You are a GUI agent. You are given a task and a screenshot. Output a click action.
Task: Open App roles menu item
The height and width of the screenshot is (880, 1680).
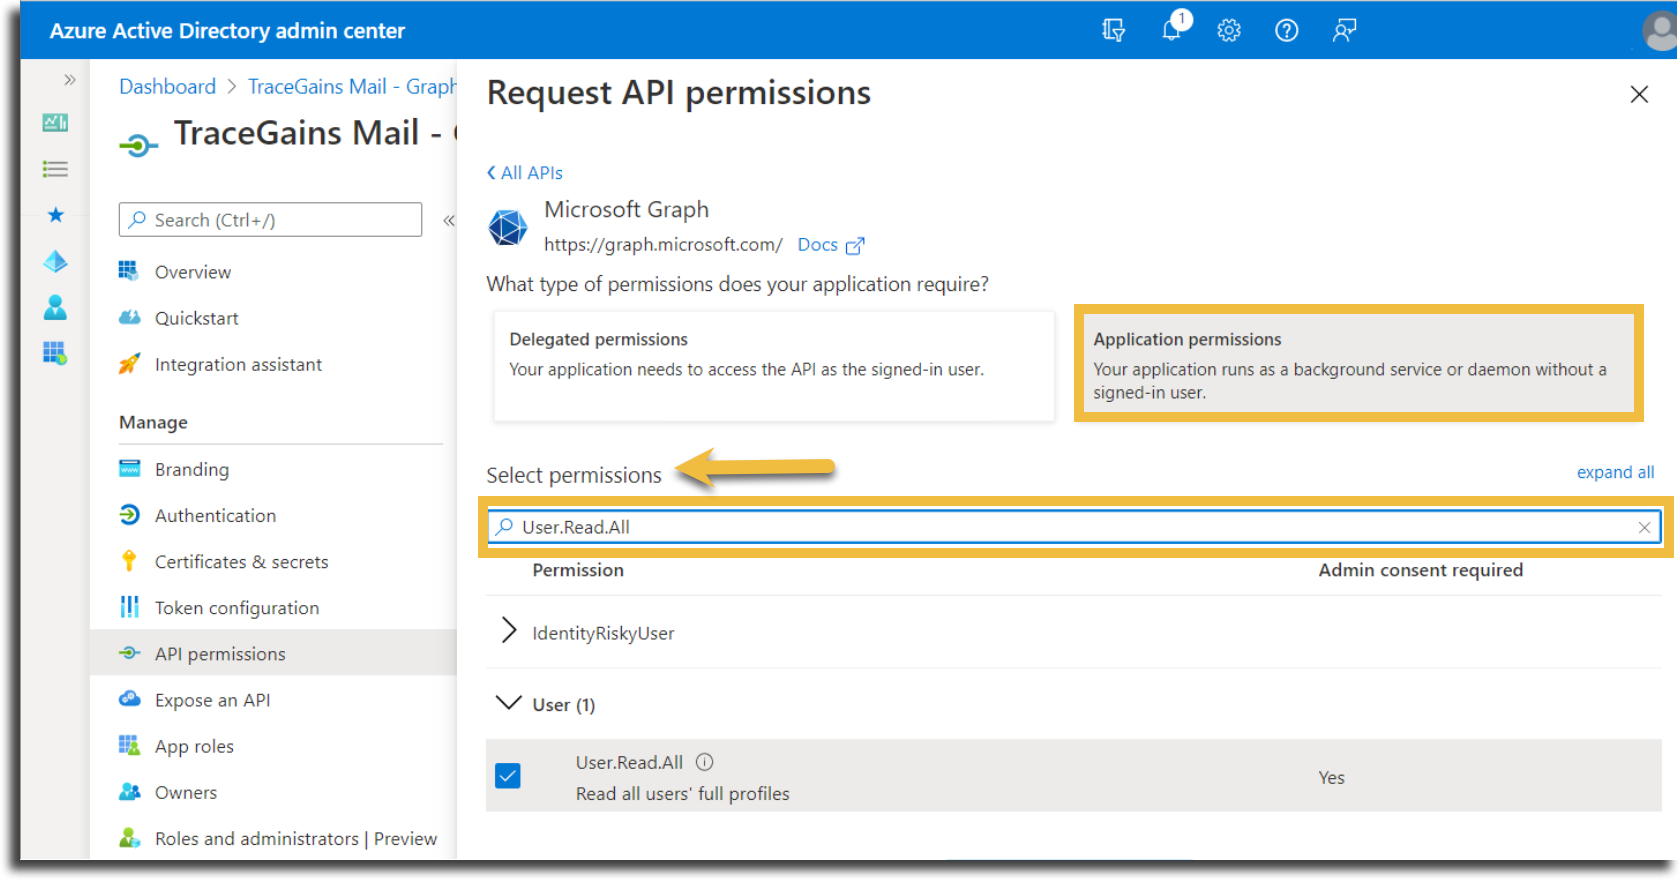pyautogui.click(x=194, y=746)
